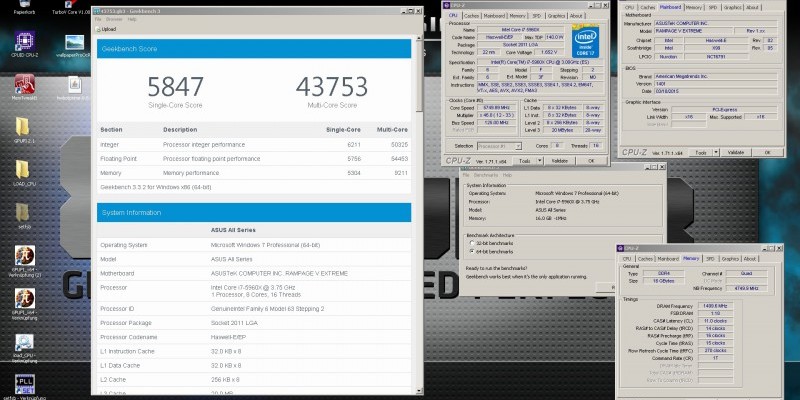Click the 43753 Multi-Core Score value

click(x=332, y=87)
